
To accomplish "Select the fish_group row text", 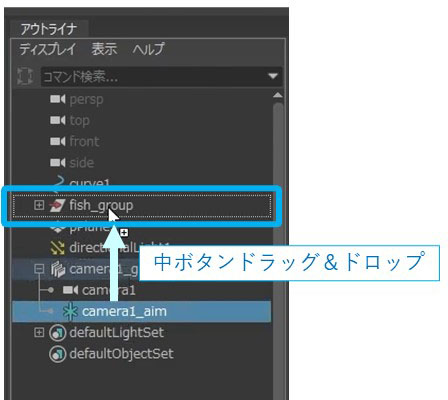I will tap(101, 205).
